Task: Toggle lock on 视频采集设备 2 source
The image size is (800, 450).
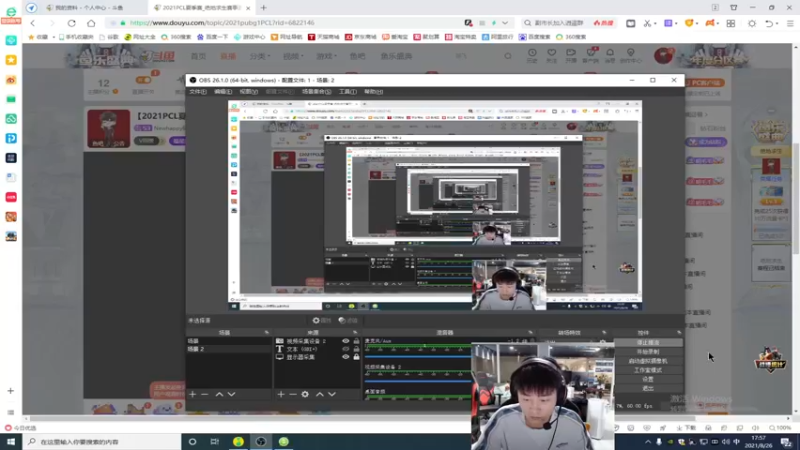Action: [x=356, y=341]
